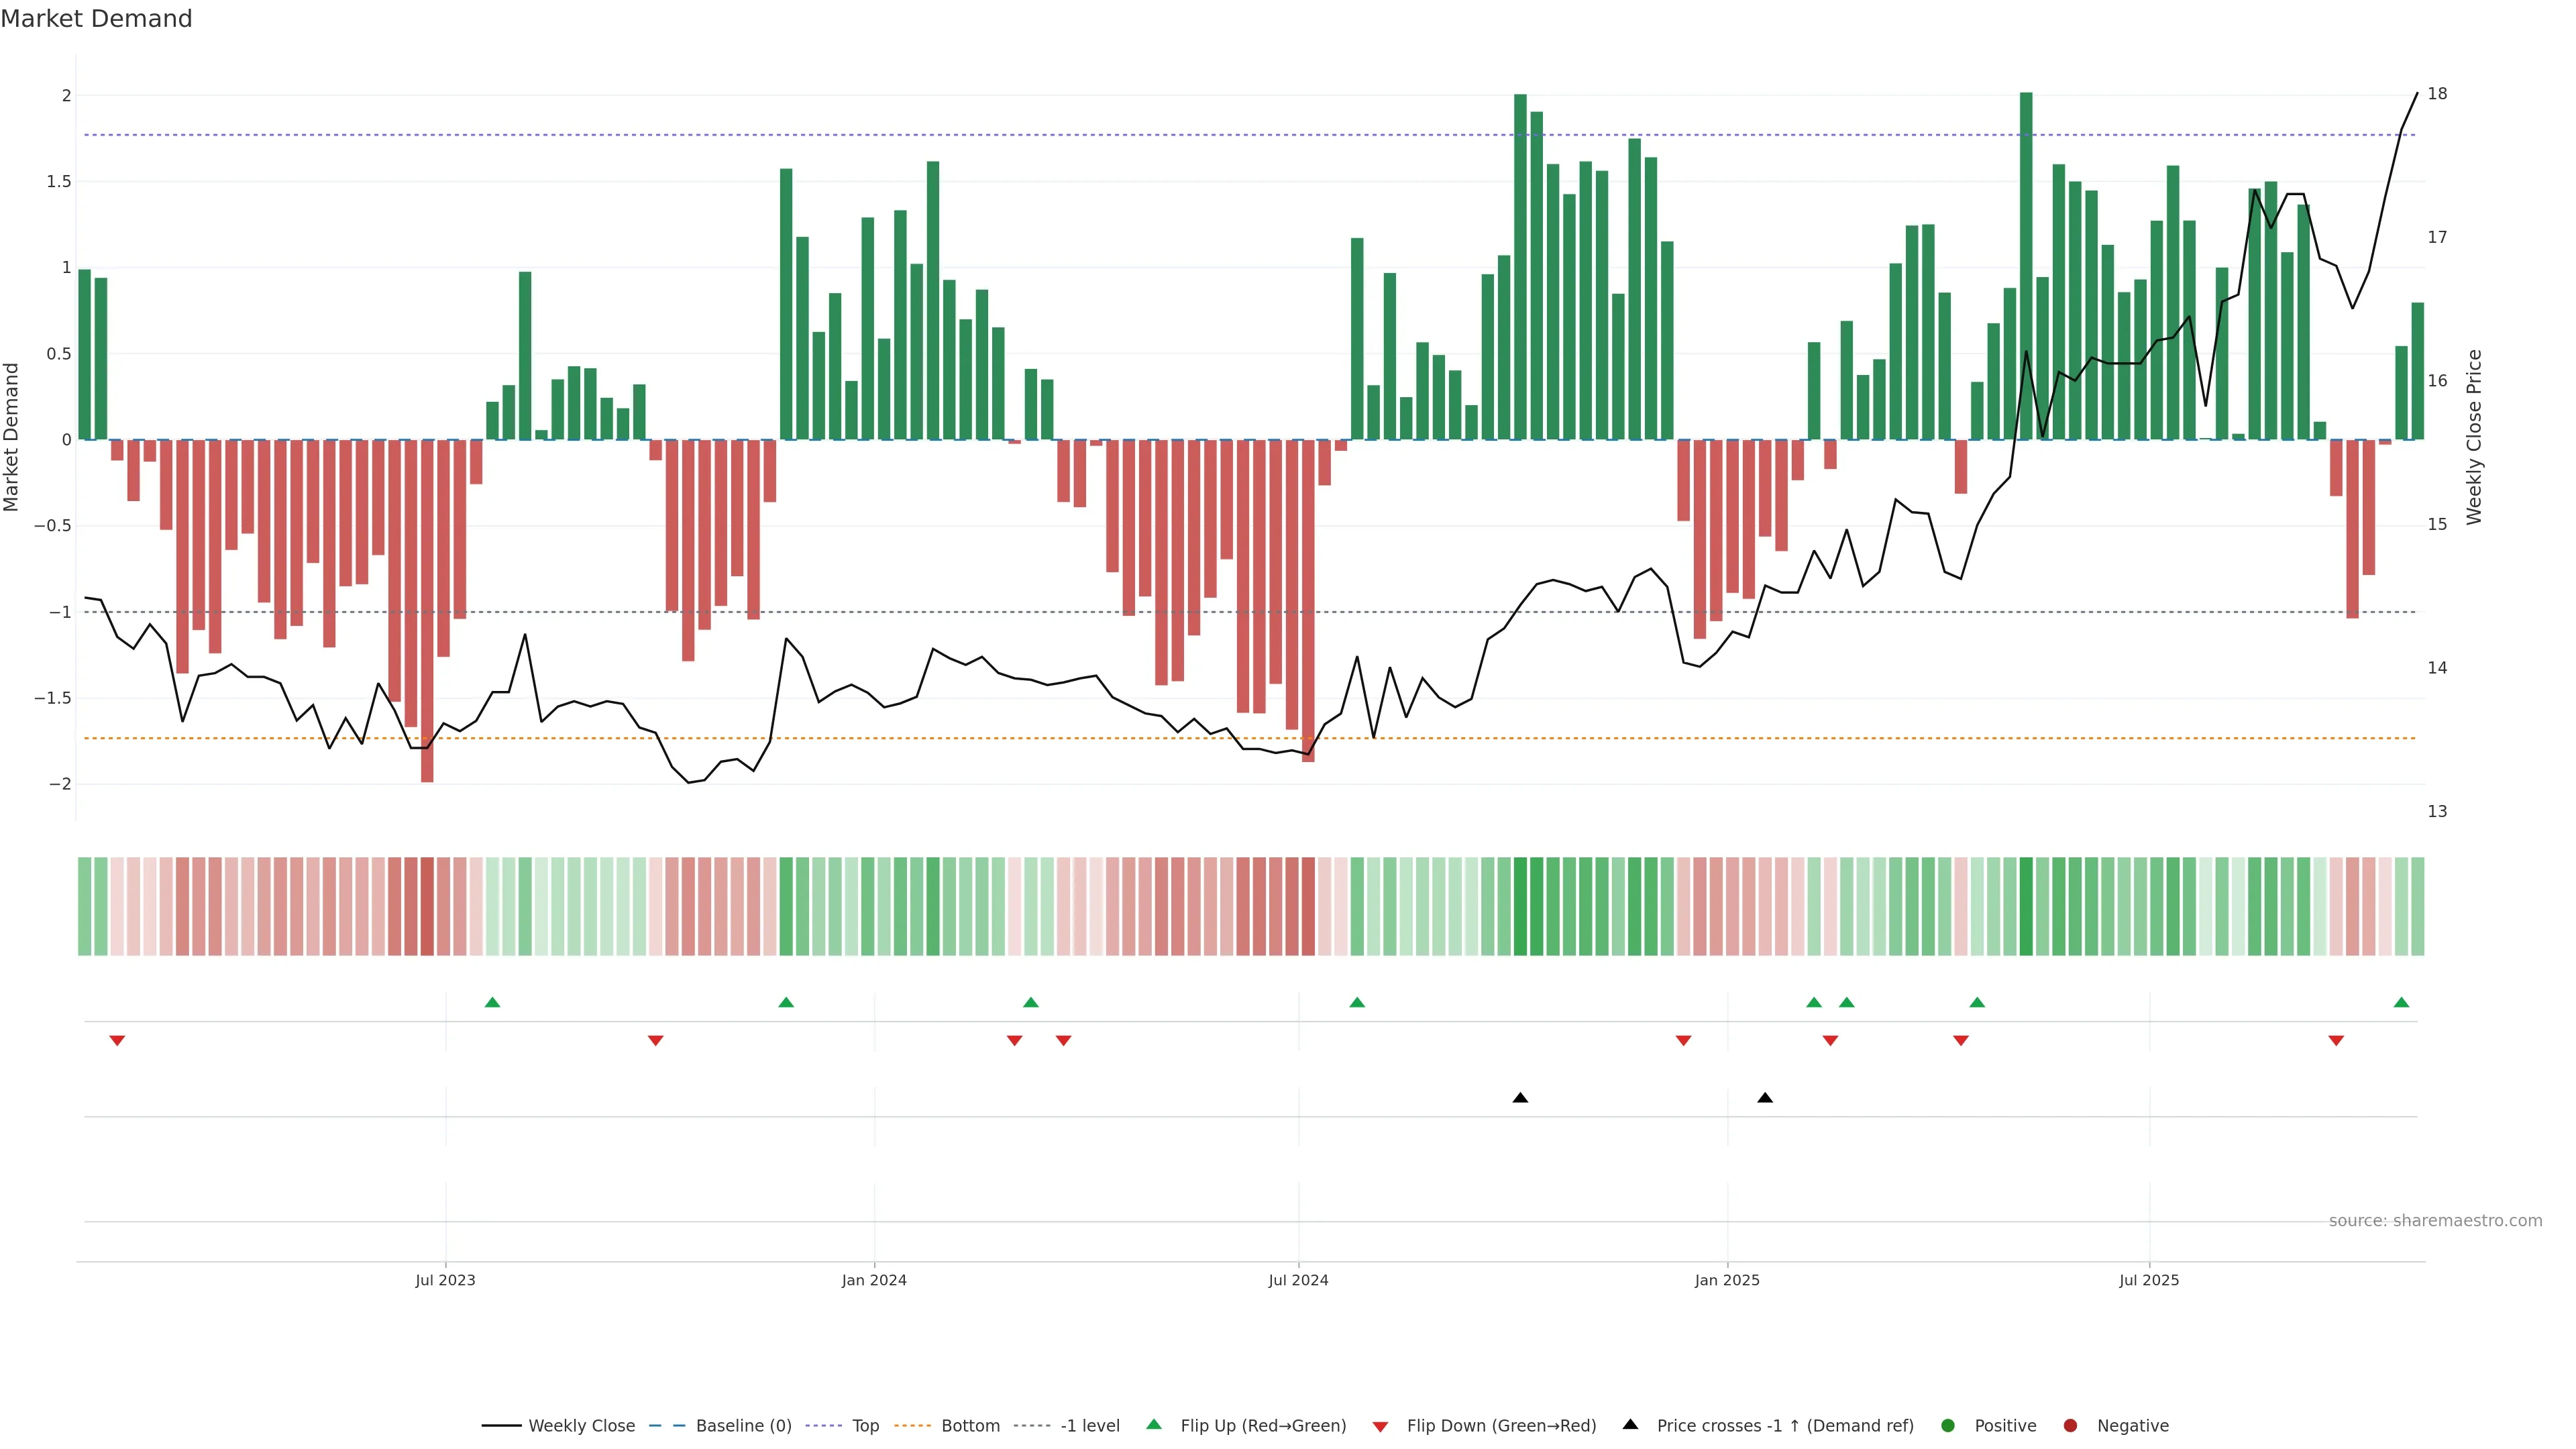Click the first black price-cross triangle marker
This screenshot has height=1449, width=2576.
pyautogui.click(x=1520, y=1098)
